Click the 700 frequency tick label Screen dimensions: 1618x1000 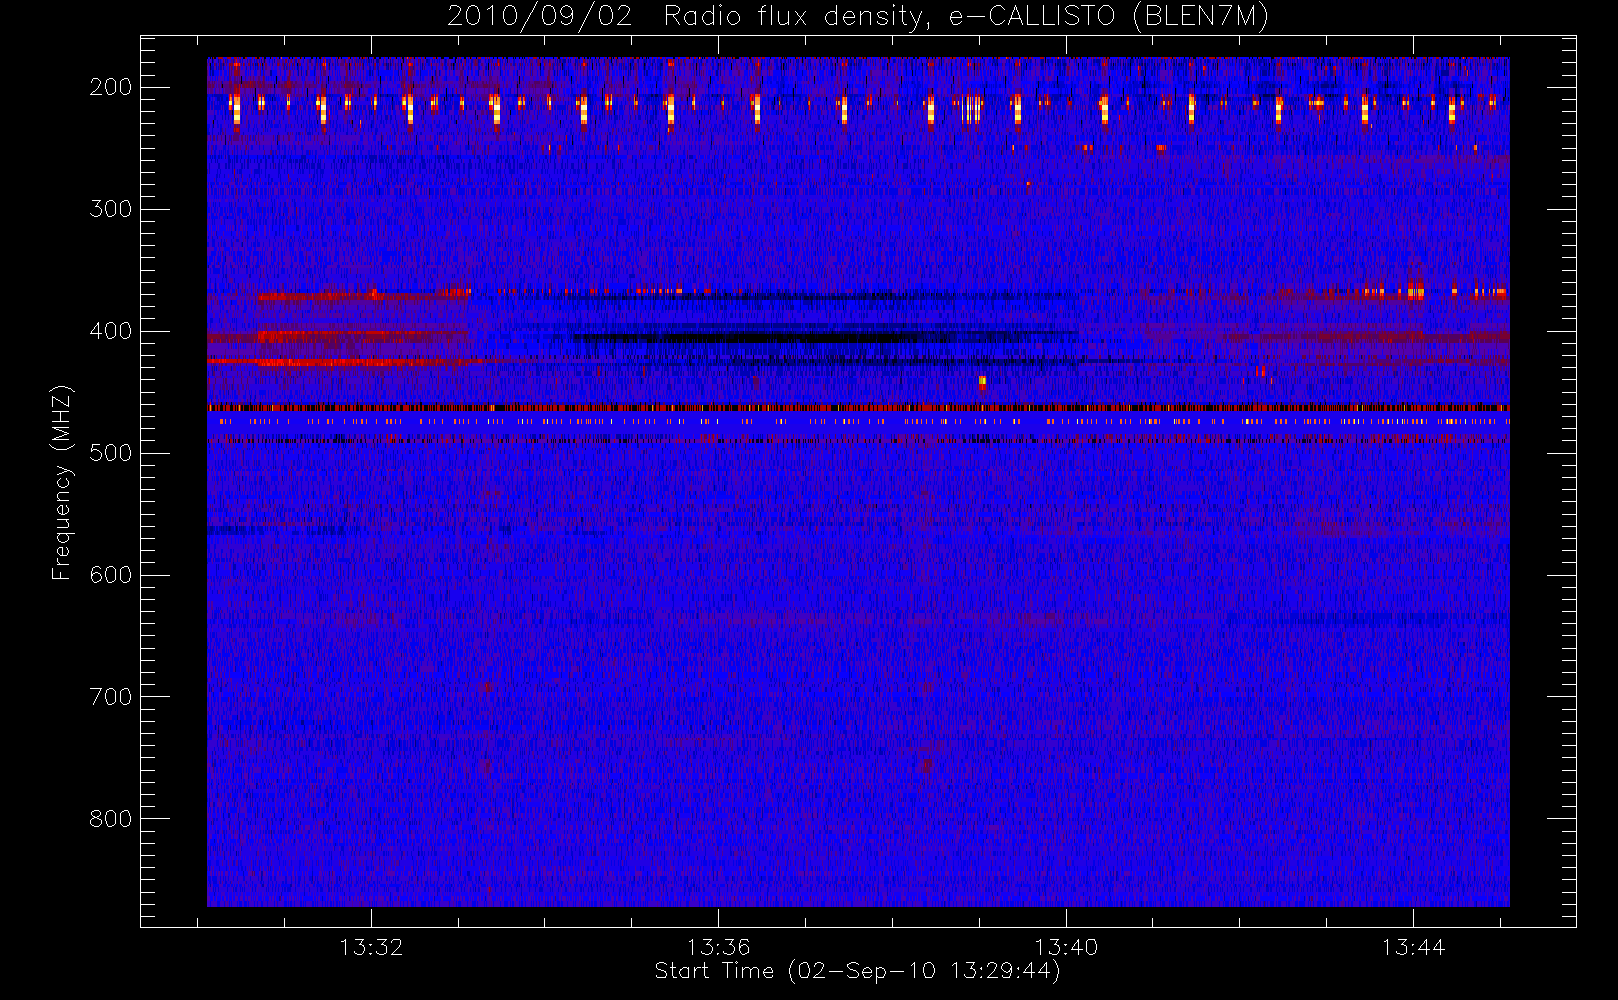110,697
